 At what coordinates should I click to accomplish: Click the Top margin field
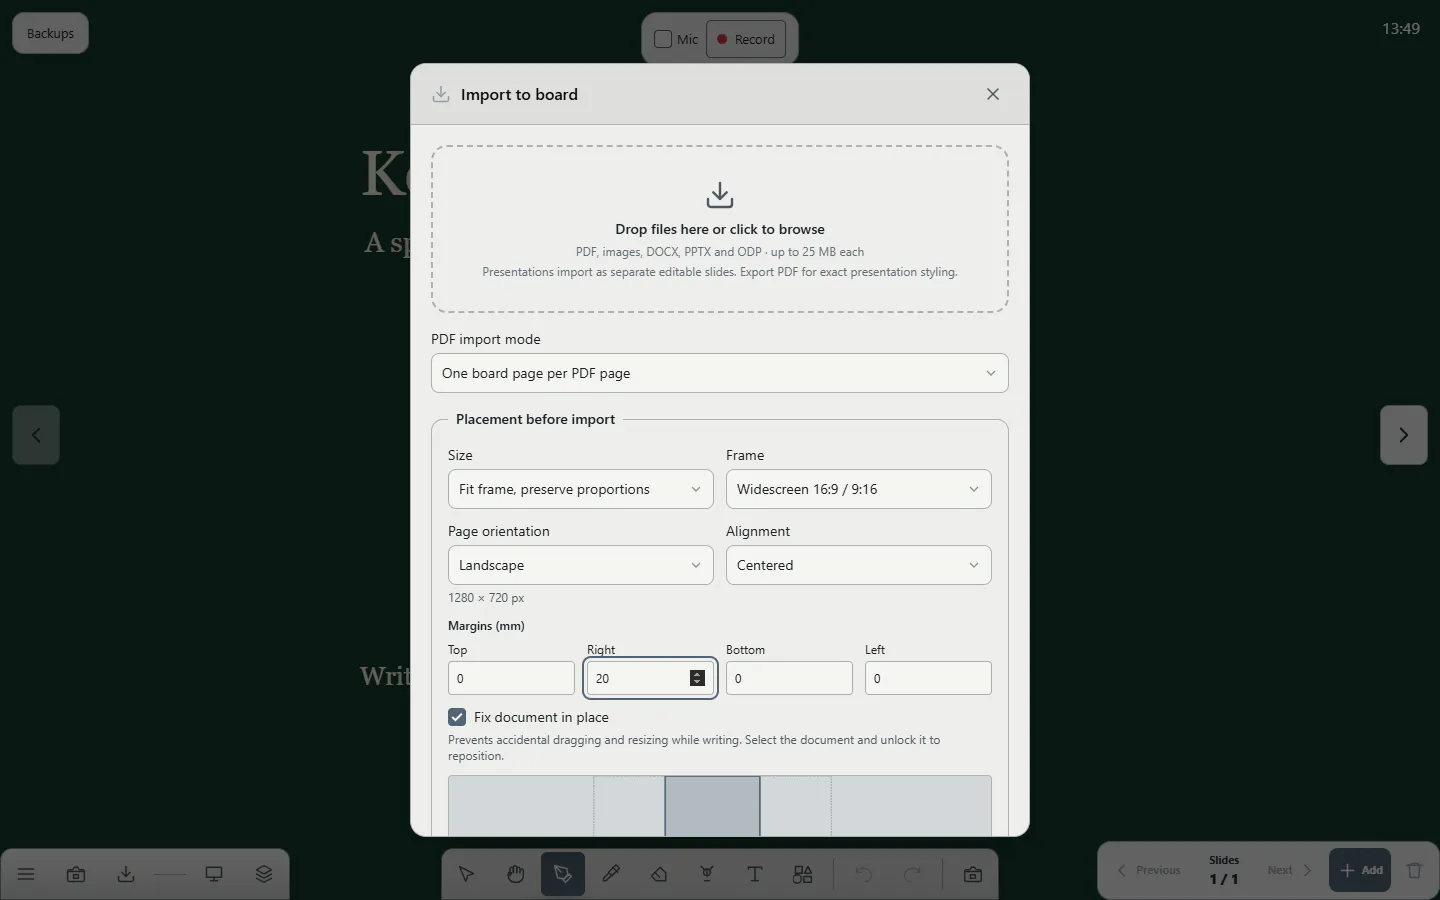[511, 678]
